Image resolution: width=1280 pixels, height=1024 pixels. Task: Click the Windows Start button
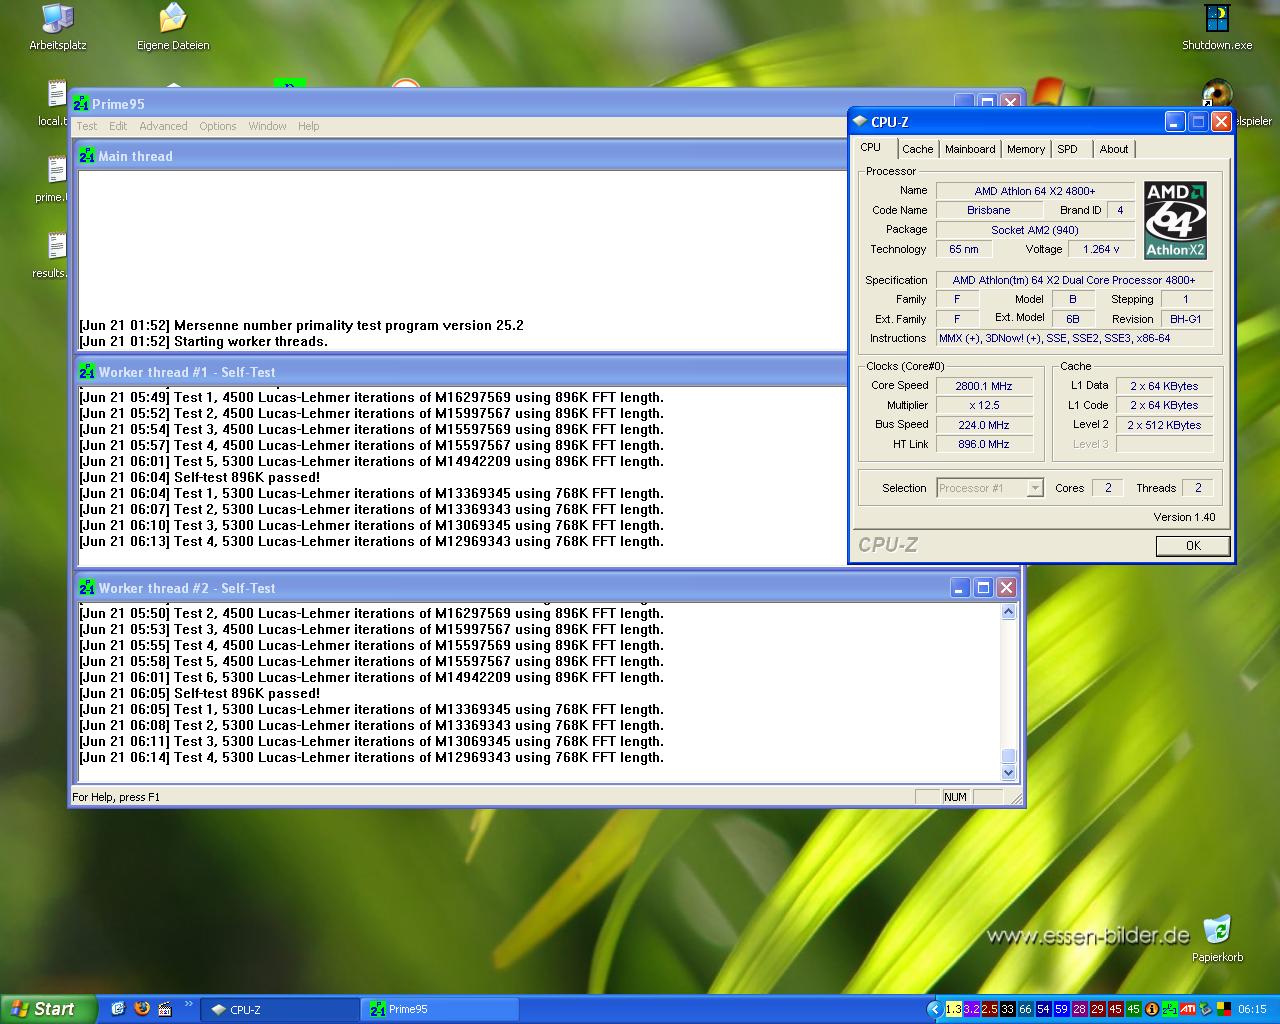click(45, 1009)
